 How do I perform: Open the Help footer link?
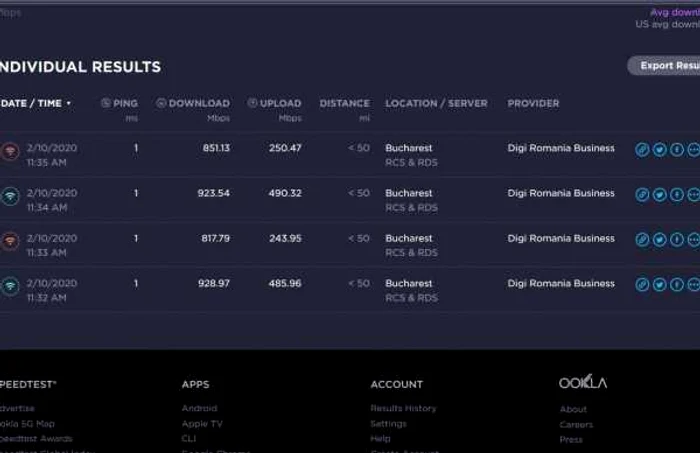click(380, 439)
